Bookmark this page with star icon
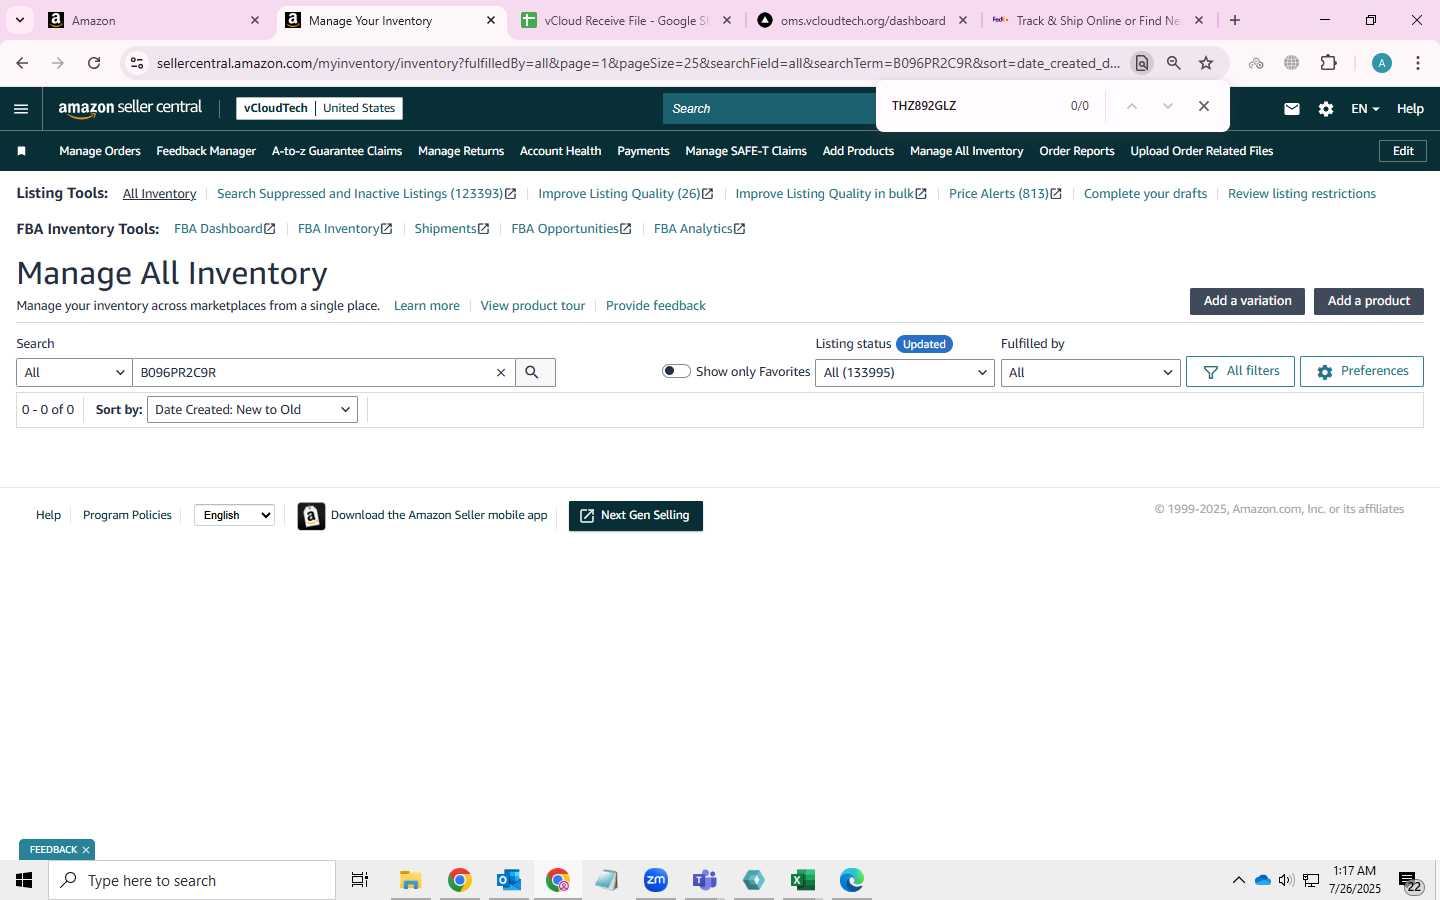1440x900 pixels. [1206, 63]
